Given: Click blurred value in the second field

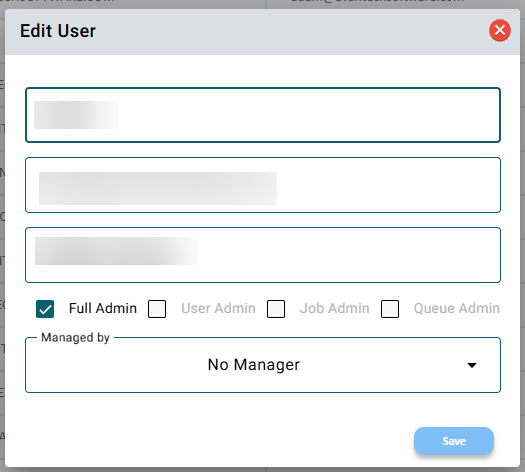Looking at the screenshot, I should click(x=158, y=188).
